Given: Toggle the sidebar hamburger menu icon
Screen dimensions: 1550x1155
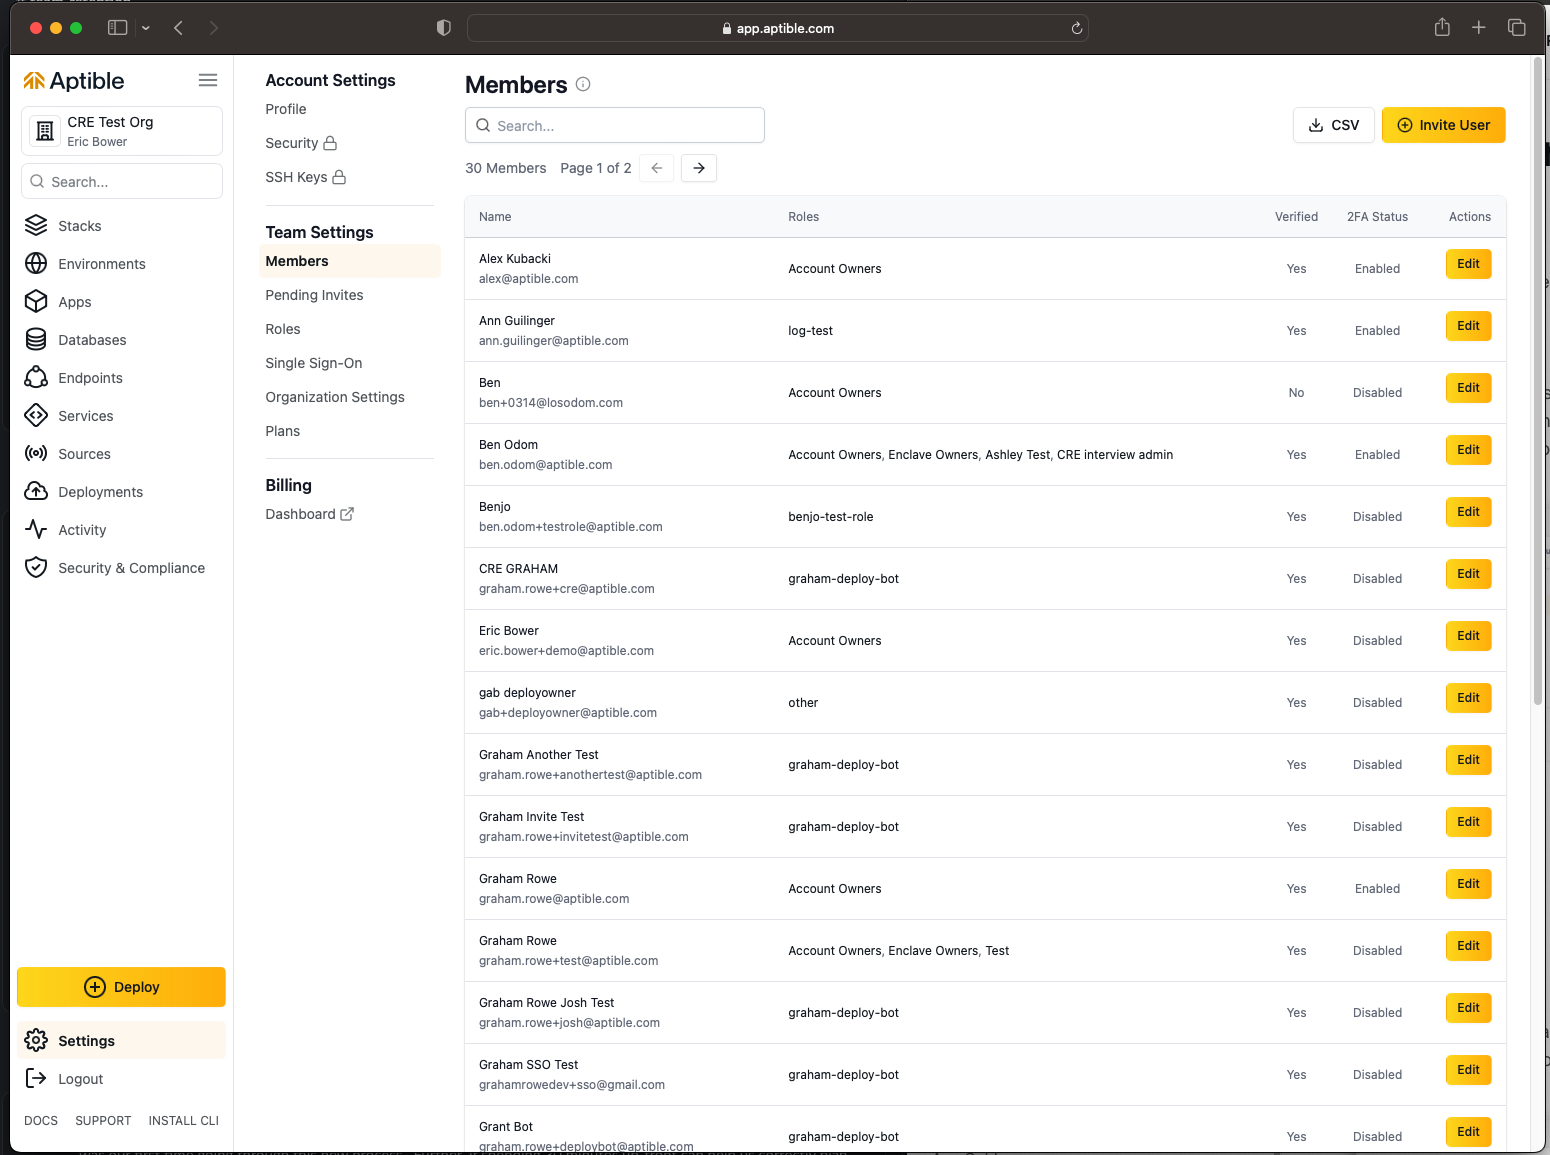Looking at the screenshot, I should (x=208, y=80).
